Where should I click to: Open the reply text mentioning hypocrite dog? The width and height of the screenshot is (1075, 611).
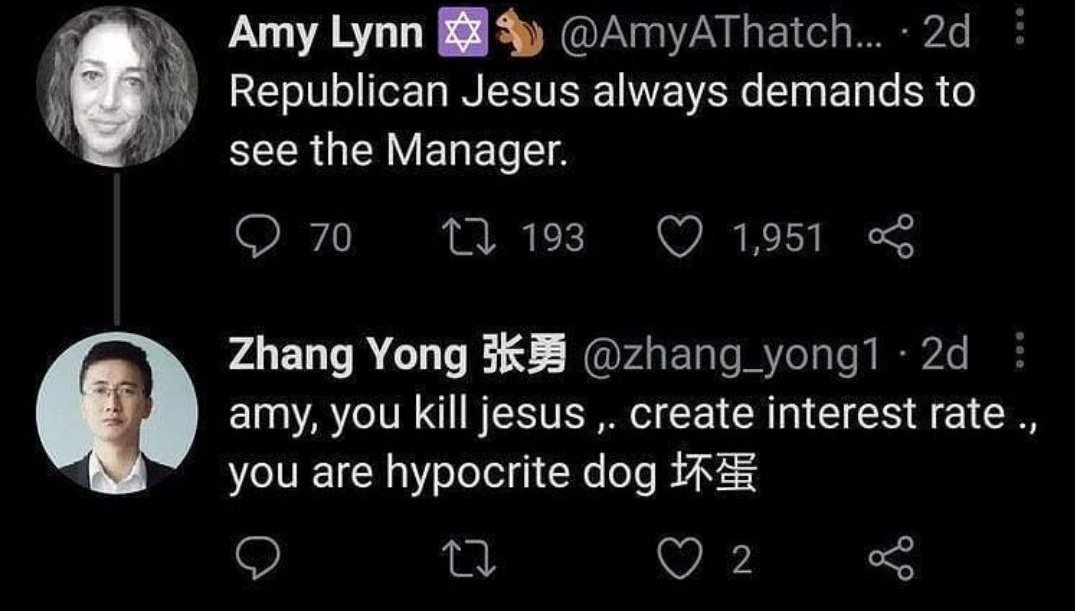(630, 443)
